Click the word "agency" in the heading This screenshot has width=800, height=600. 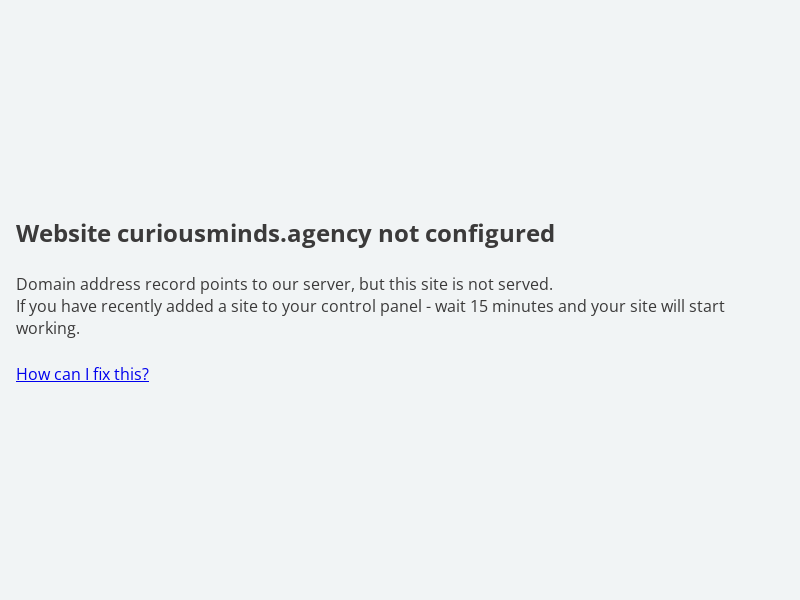click(x=329, y=233)
